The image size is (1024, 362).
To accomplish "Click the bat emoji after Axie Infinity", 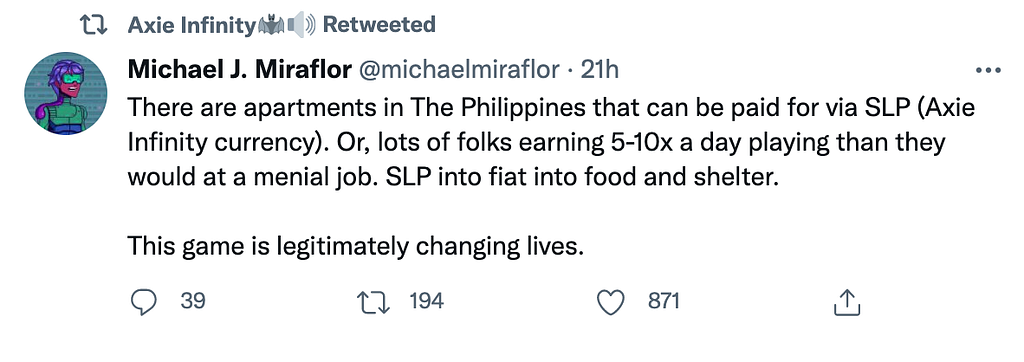I will coord(271,25).
